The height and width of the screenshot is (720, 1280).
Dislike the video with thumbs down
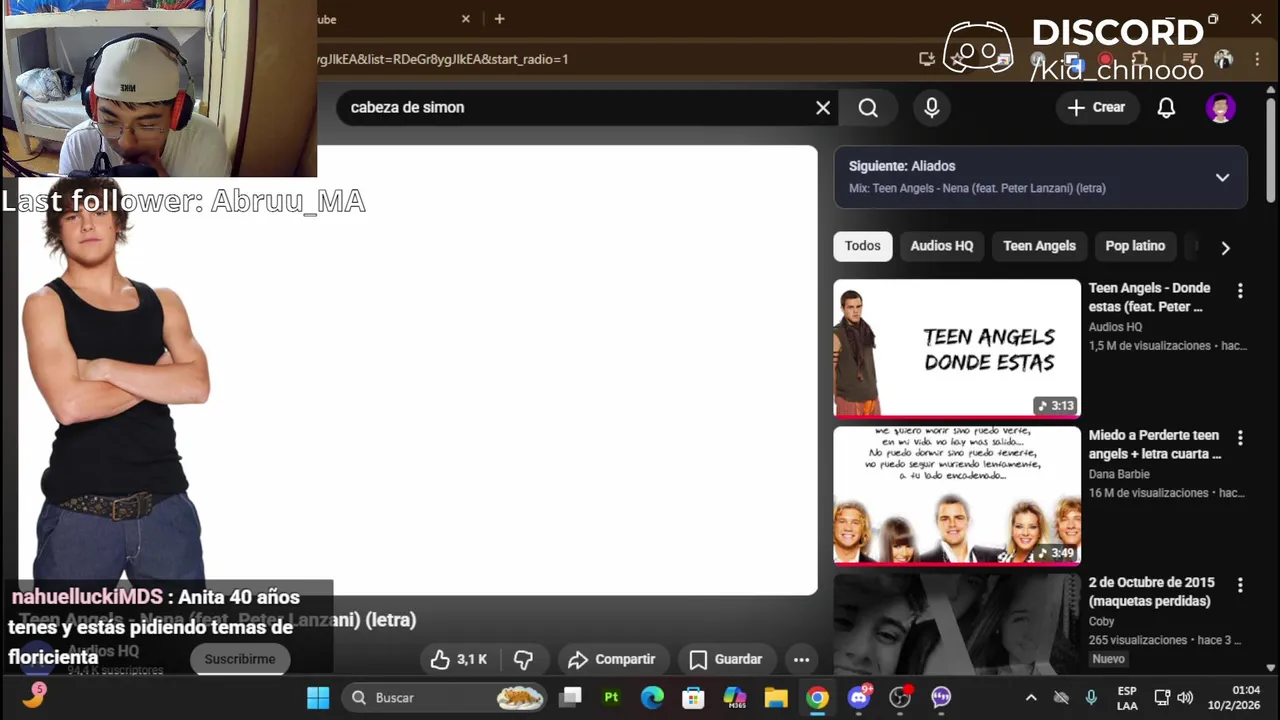point(523,659)
